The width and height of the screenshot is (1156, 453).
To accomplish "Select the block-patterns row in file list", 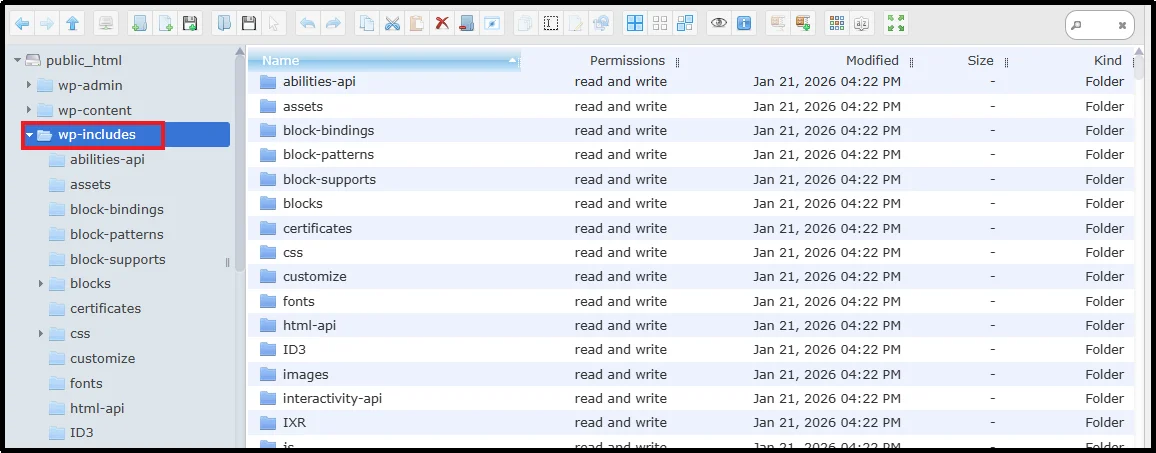I will tap(692, 155).
